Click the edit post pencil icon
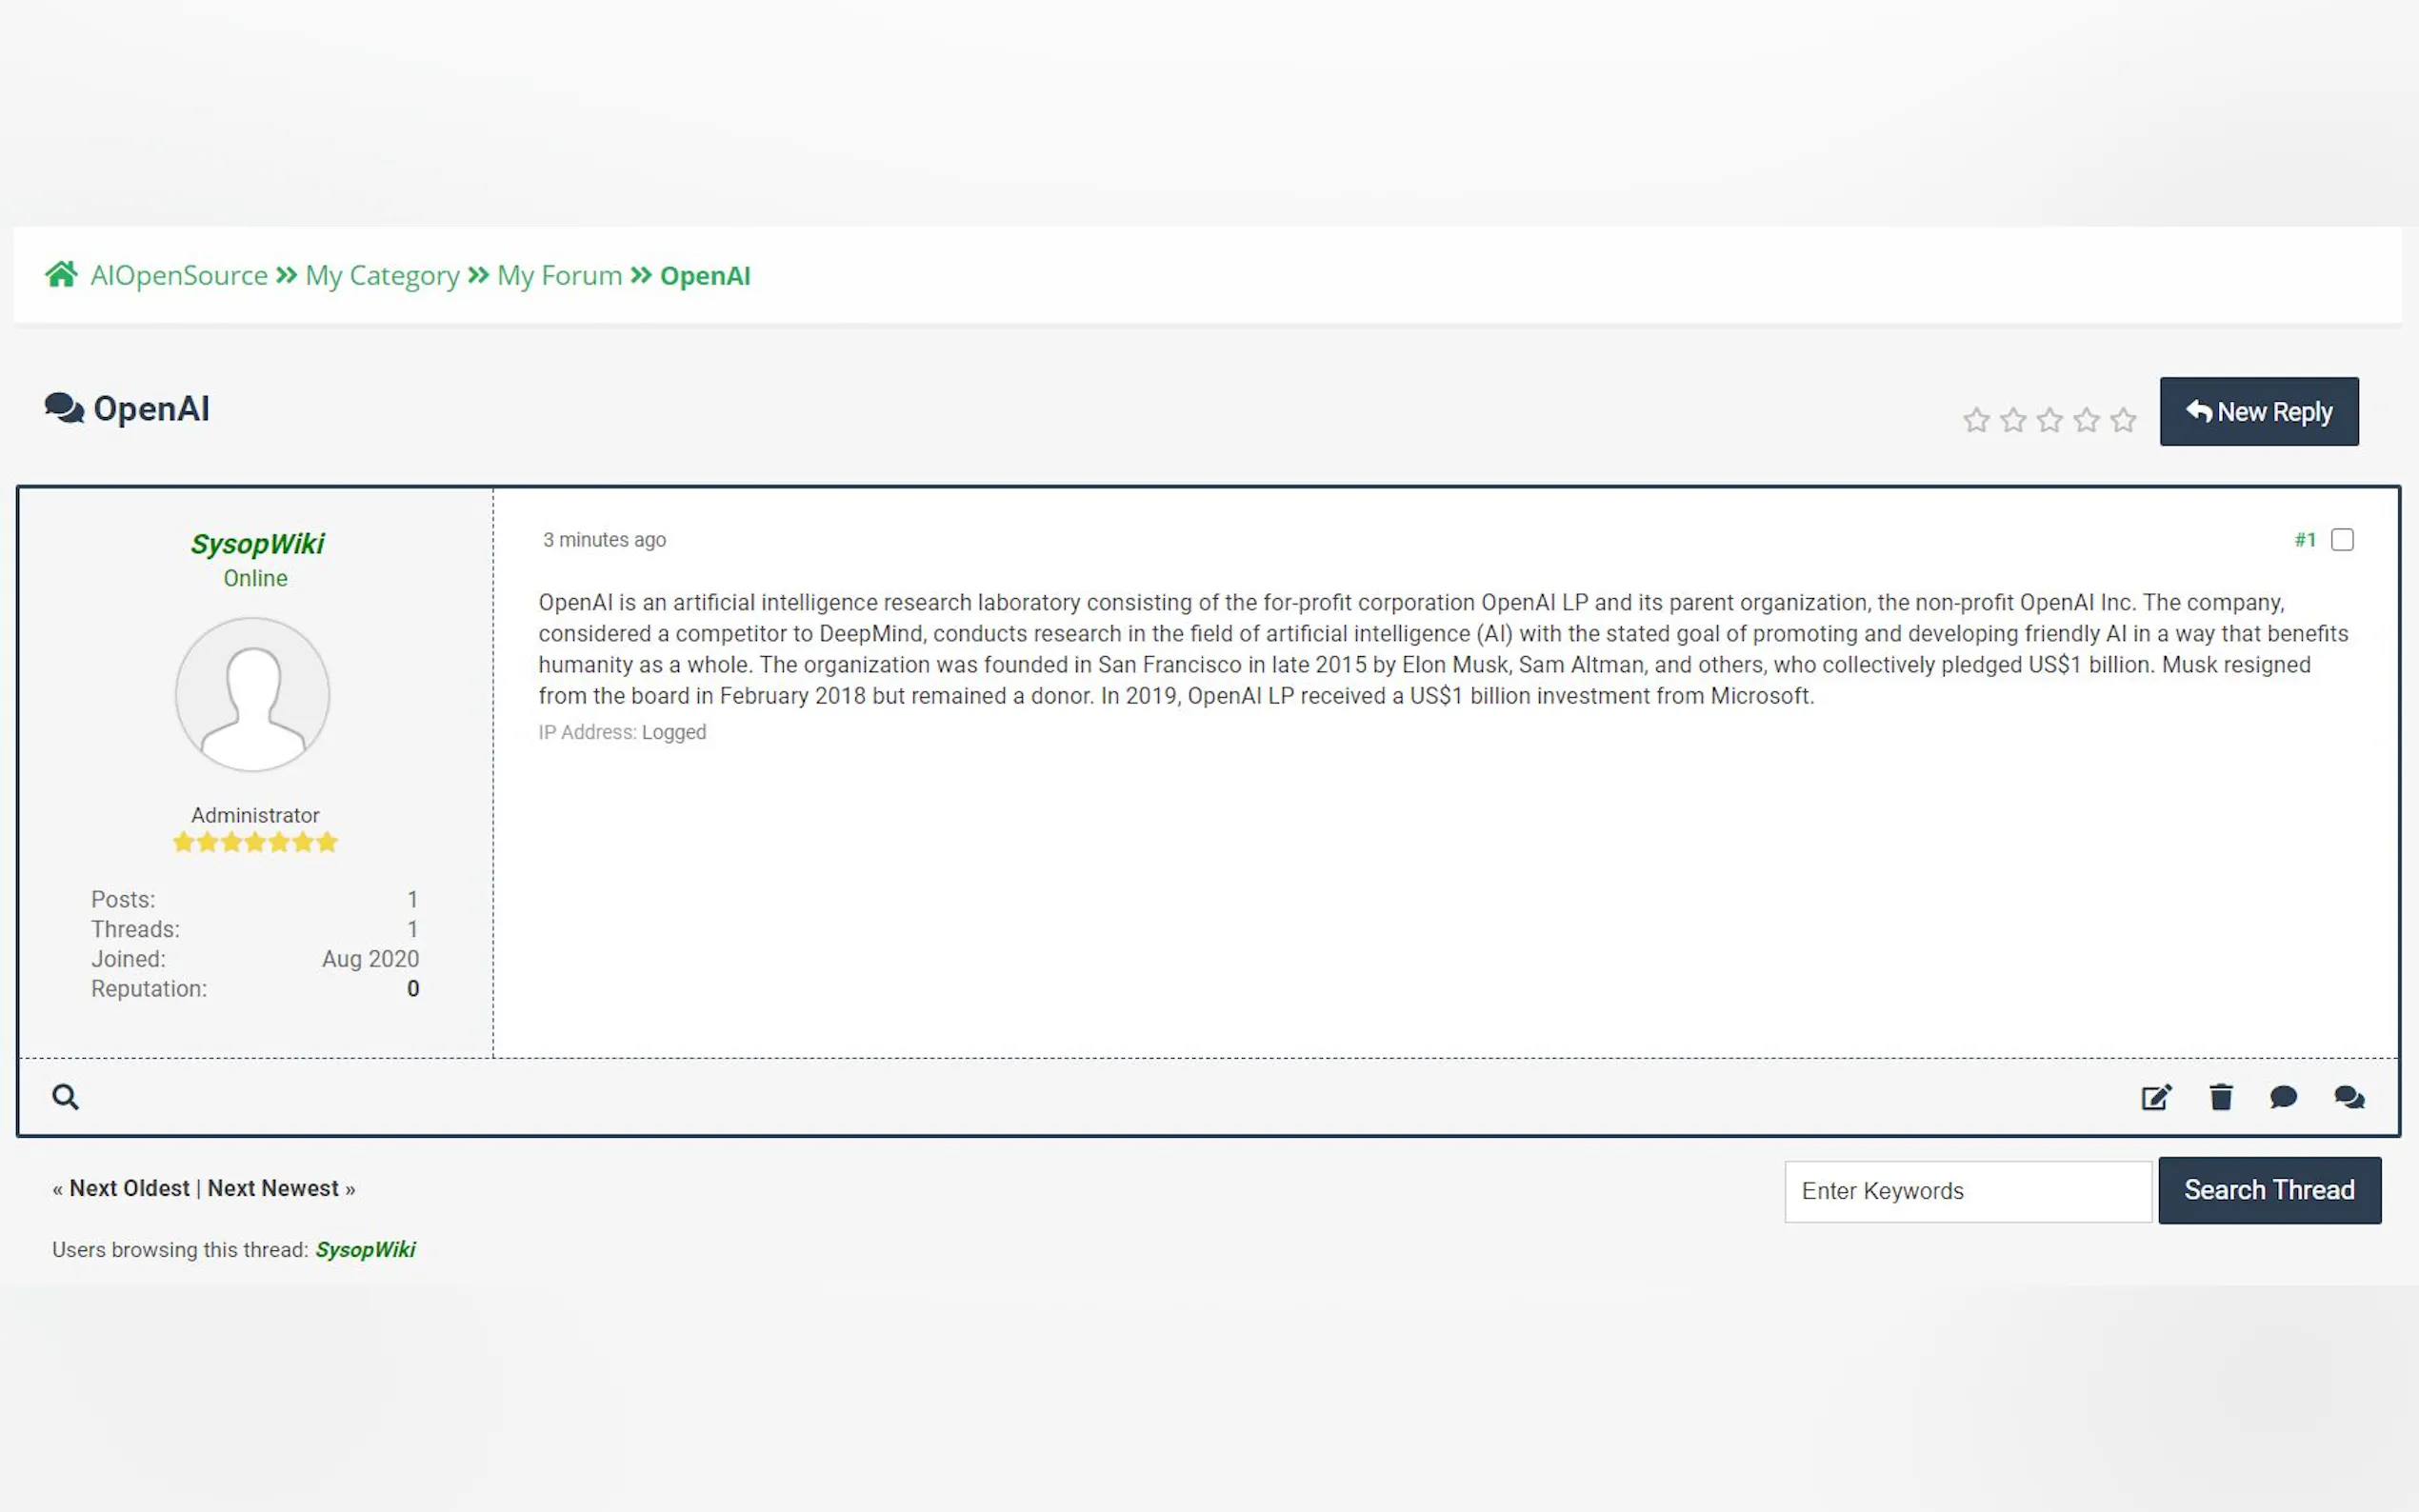2419x1512 pixels. (x=2156, y=1097)
